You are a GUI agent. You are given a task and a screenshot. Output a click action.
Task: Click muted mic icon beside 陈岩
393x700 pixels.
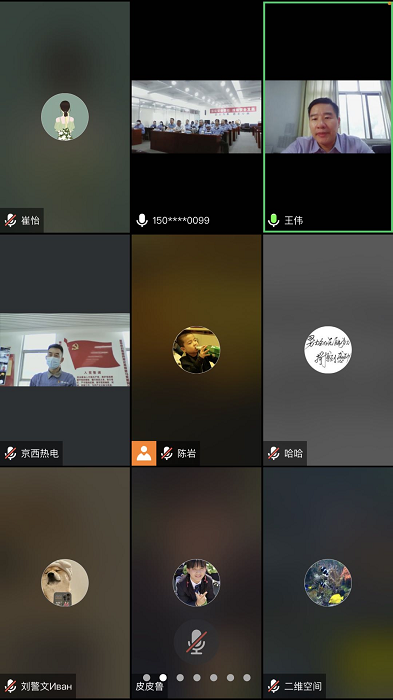(x=167, y=453)
